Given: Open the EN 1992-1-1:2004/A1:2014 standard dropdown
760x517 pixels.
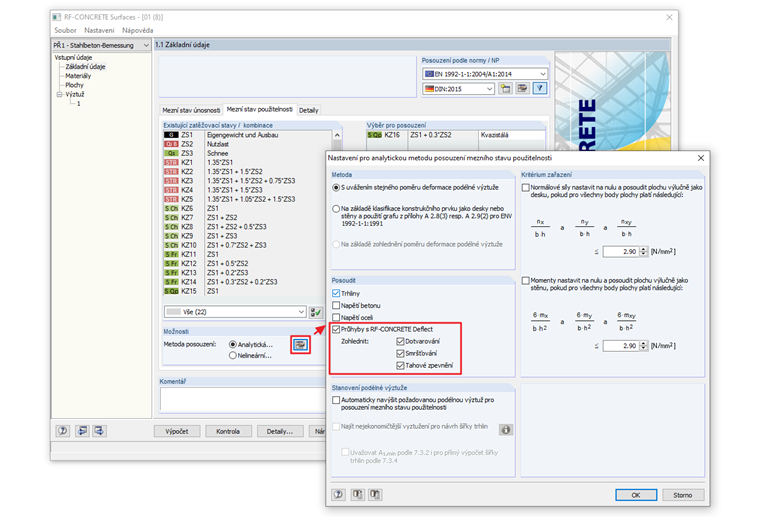Looking at the screenshot, I should (543, 74).
